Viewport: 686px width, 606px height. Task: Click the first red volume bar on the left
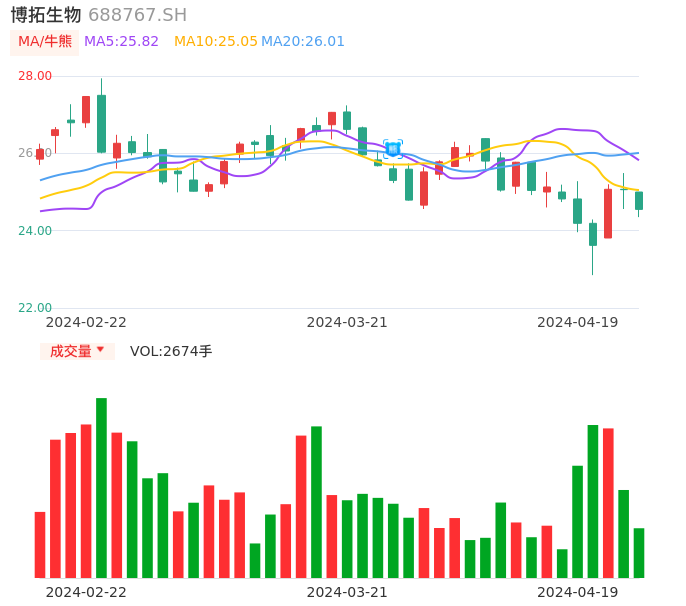pos(40,545)
